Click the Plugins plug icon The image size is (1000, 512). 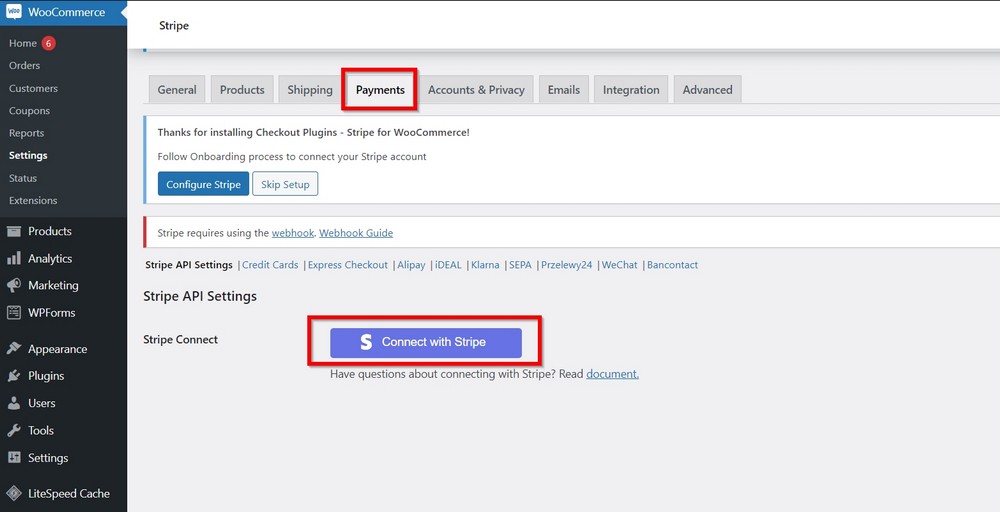click(13, 376)
